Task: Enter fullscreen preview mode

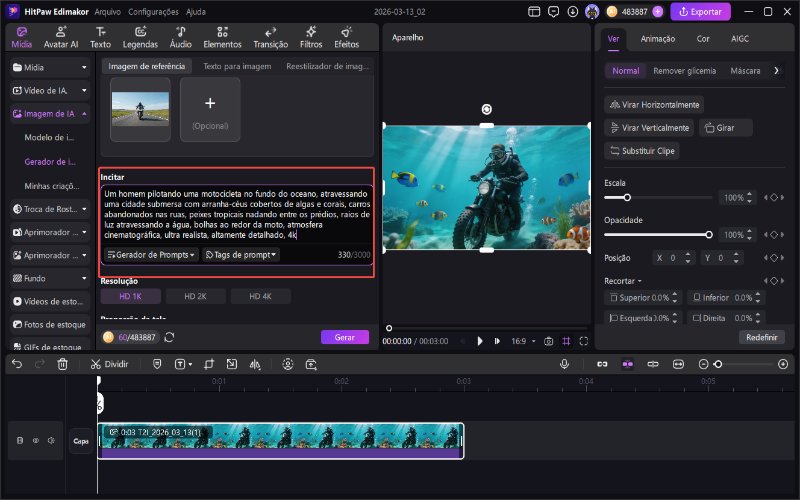Action: coord(583,341)
